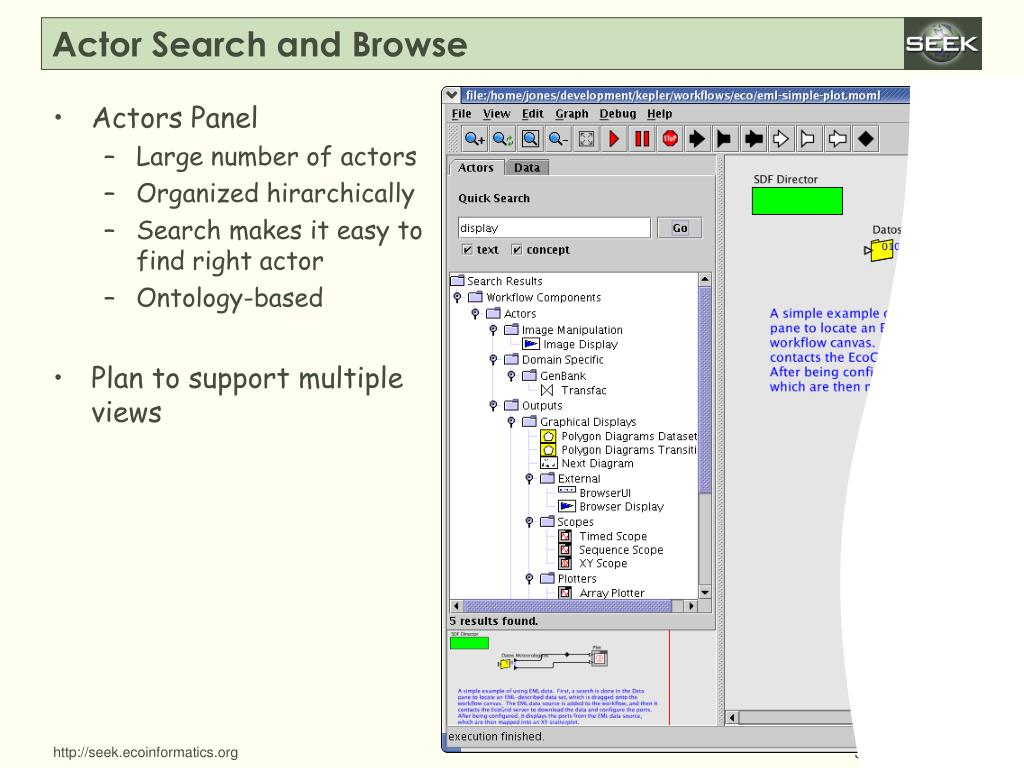Screen dimensions: 1024x768
Task: Collapse the Workflow Components node
Action: click(457, 298)
